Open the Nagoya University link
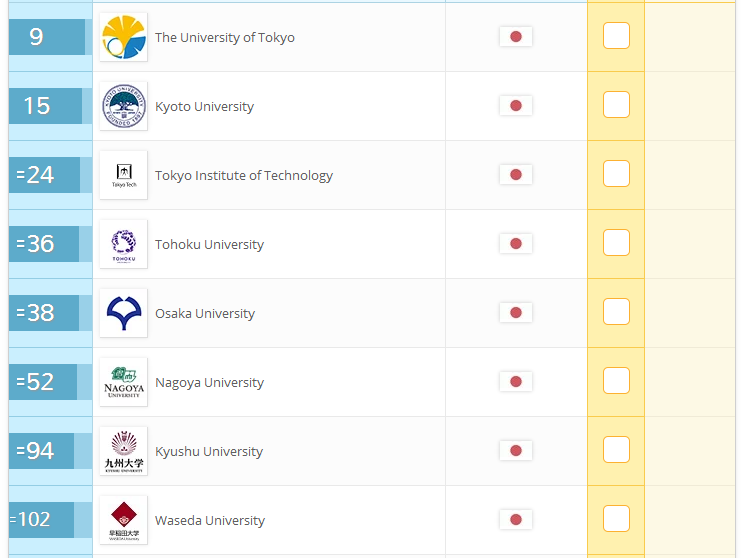This screenshot has width=741, height=558. point(209,382)
